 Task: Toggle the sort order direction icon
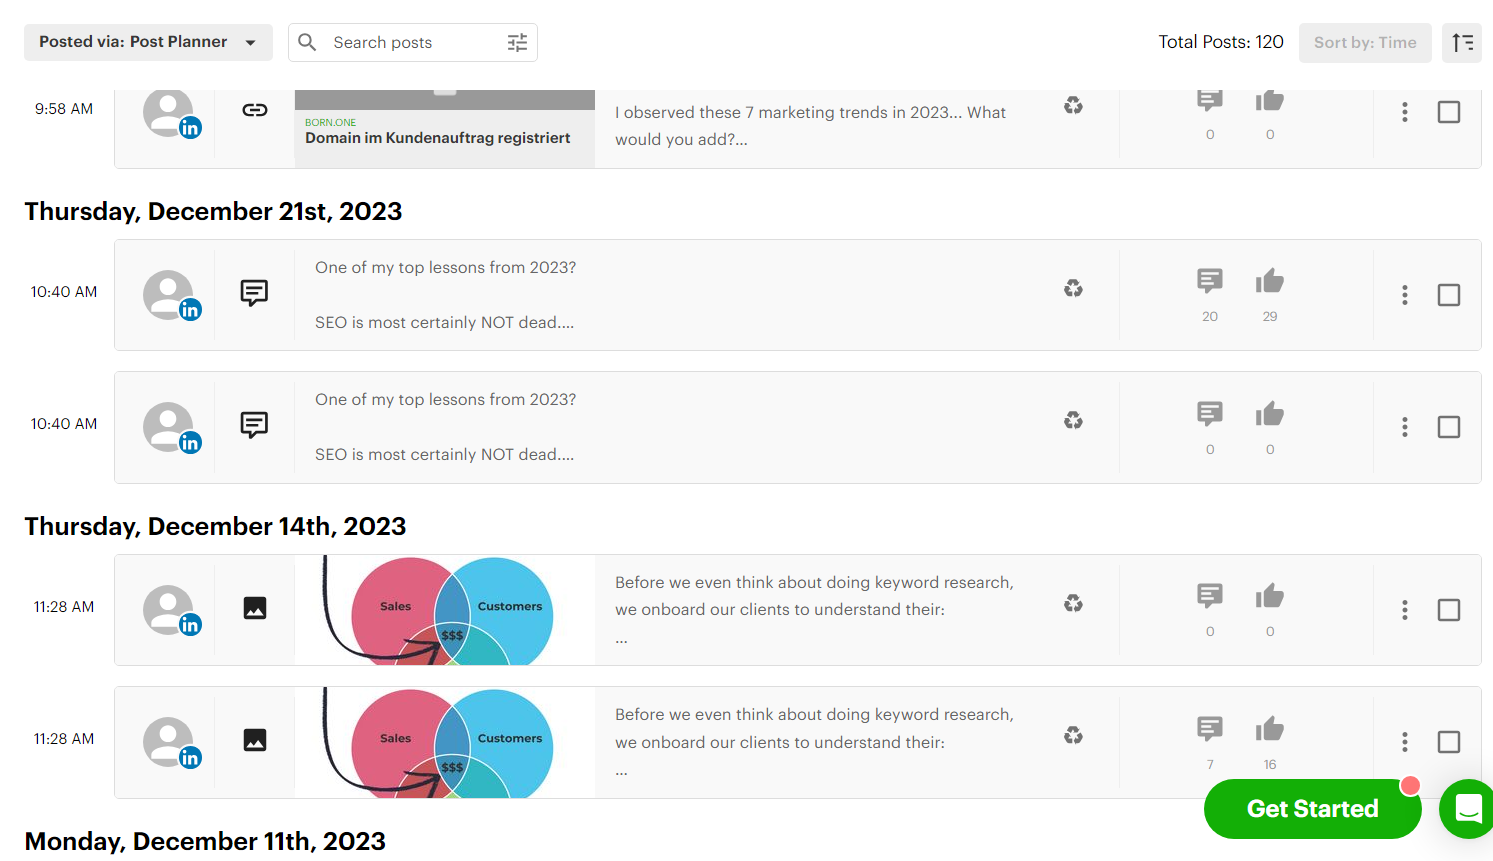pyautogui.click(x=1462, y=43)
